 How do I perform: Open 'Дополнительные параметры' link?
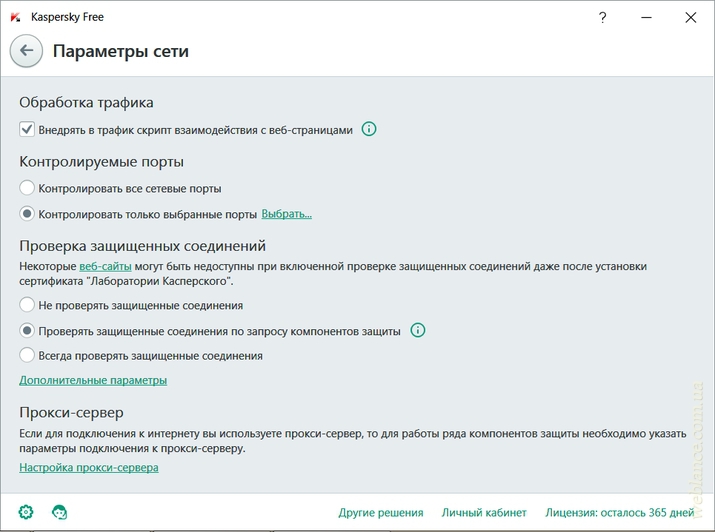tap(93, 380)
